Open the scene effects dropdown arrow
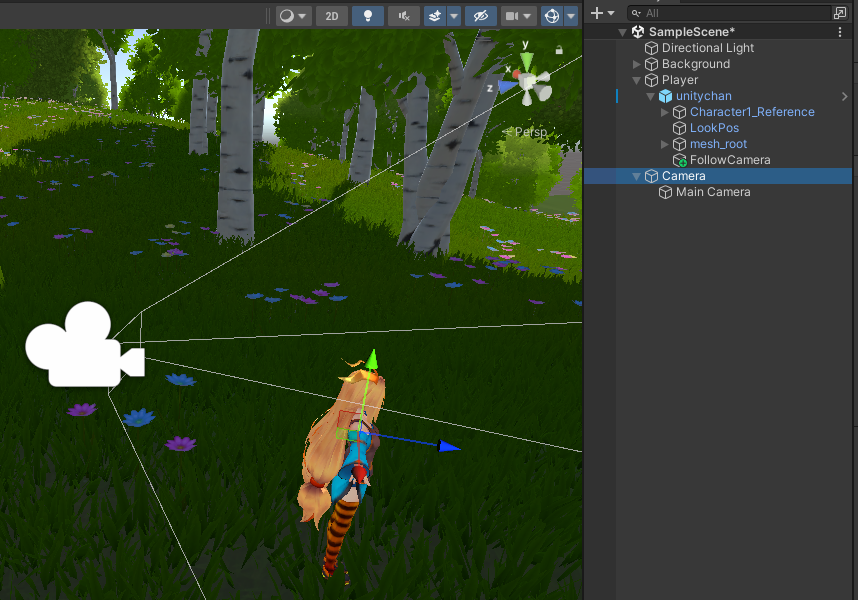This screenshot has height=600, width=858. [454, 16]
